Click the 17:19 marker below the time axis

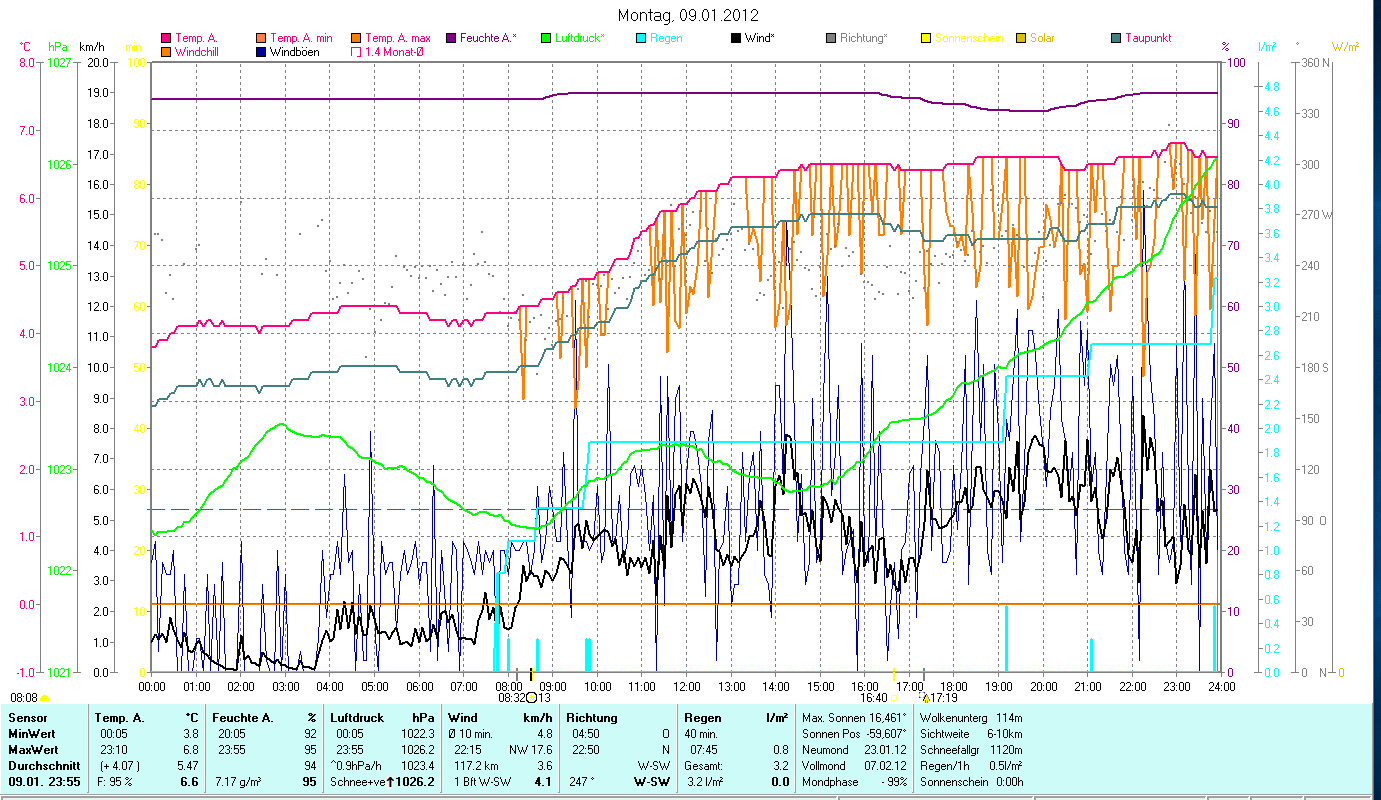coord(940,698)
